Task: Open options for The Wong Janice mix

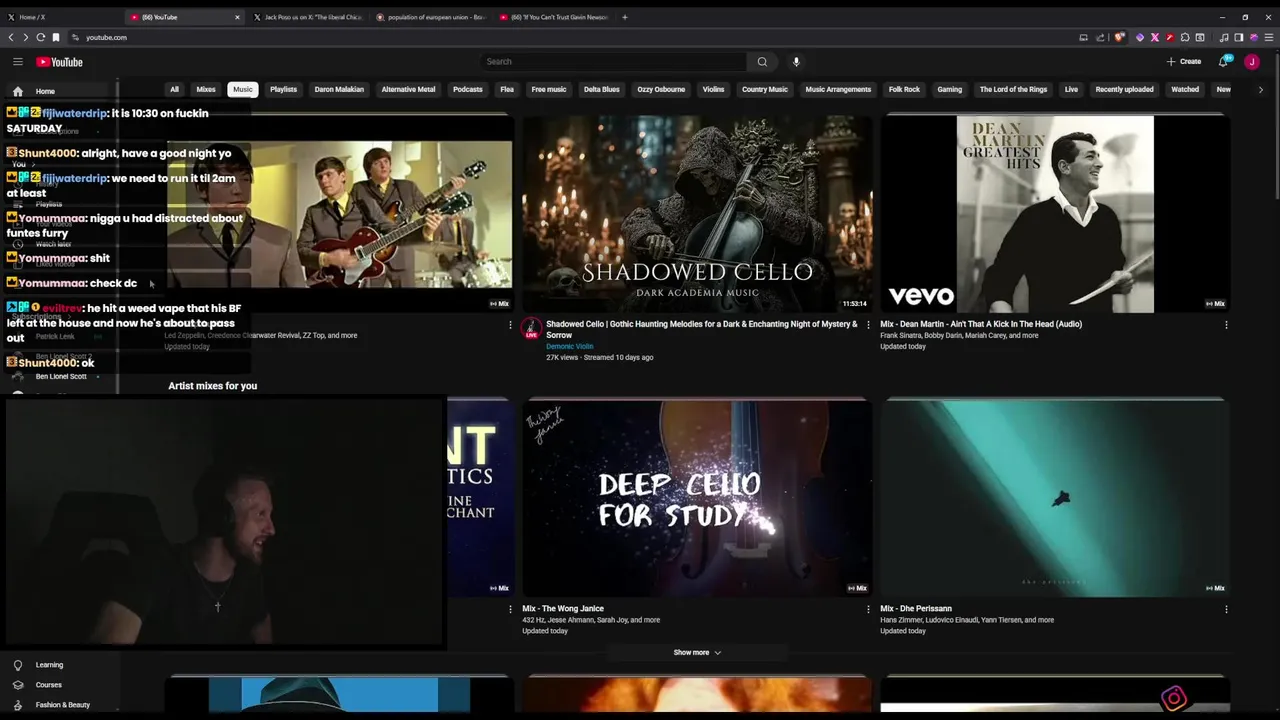Action: [x=868, y=609]
